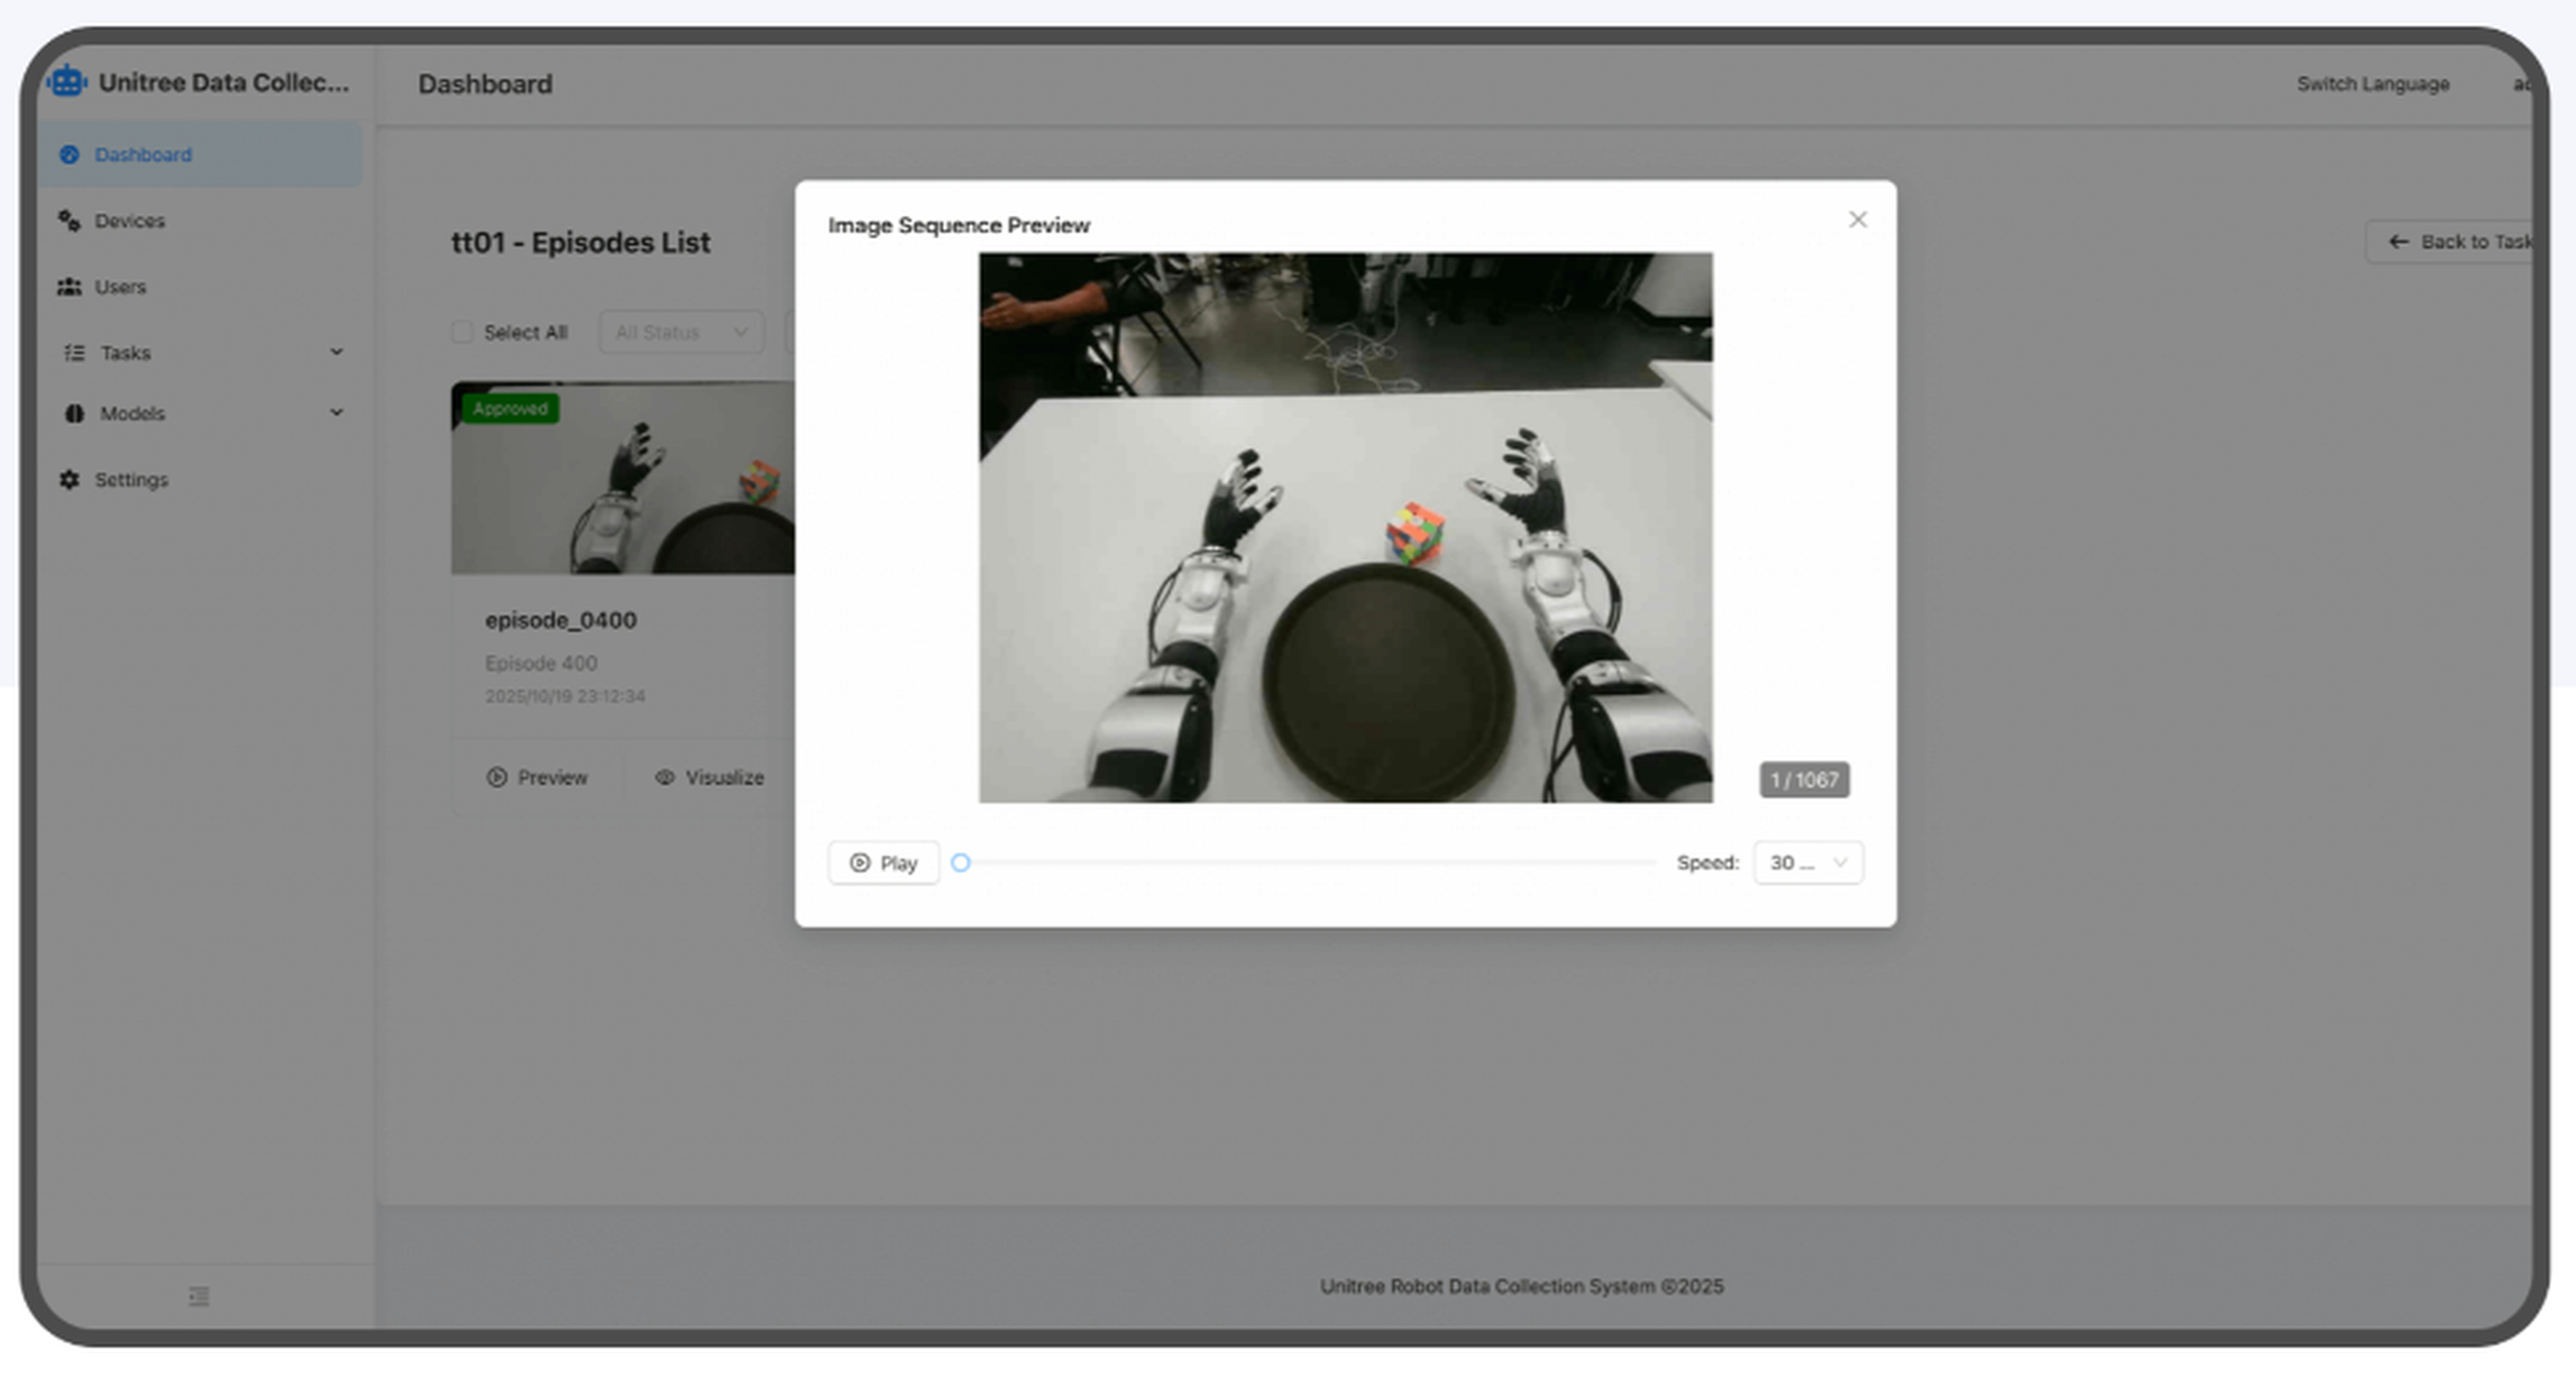The image size is (2576, 1374).
Task: Open the Users page from sidebar
Action: (x=200, y=286)
